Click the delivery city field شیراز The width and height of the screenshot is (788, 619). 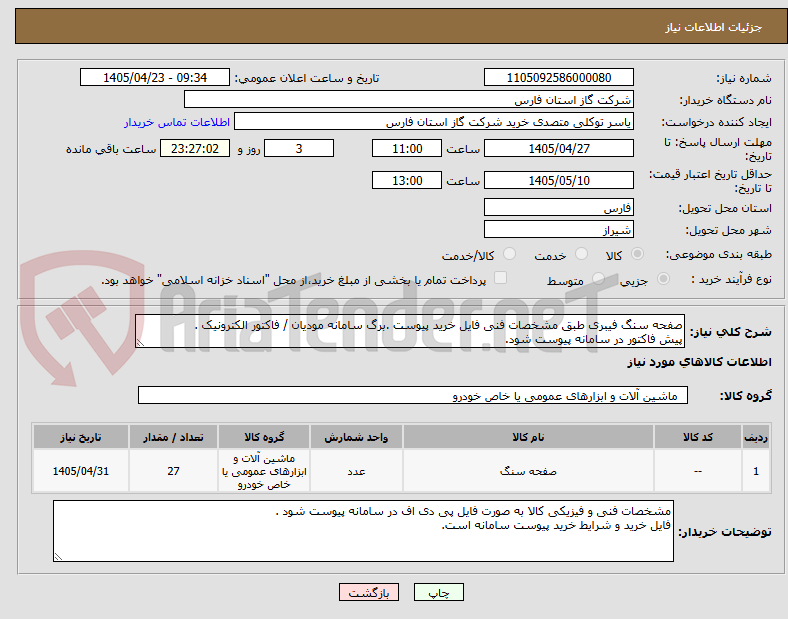point(558,229)
